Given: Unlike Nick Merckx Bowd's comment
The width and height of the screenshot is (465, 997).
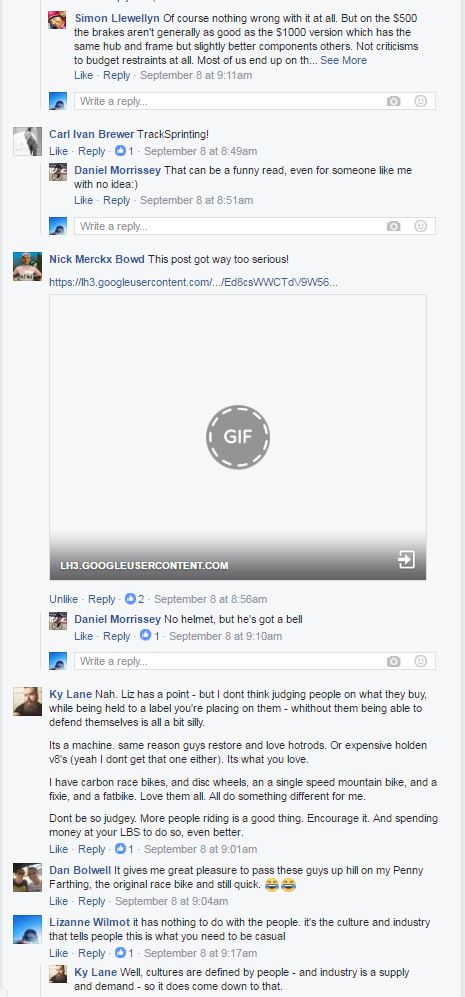Looking at the screenshot, I should pyautogui.click(x=64, y=599).
